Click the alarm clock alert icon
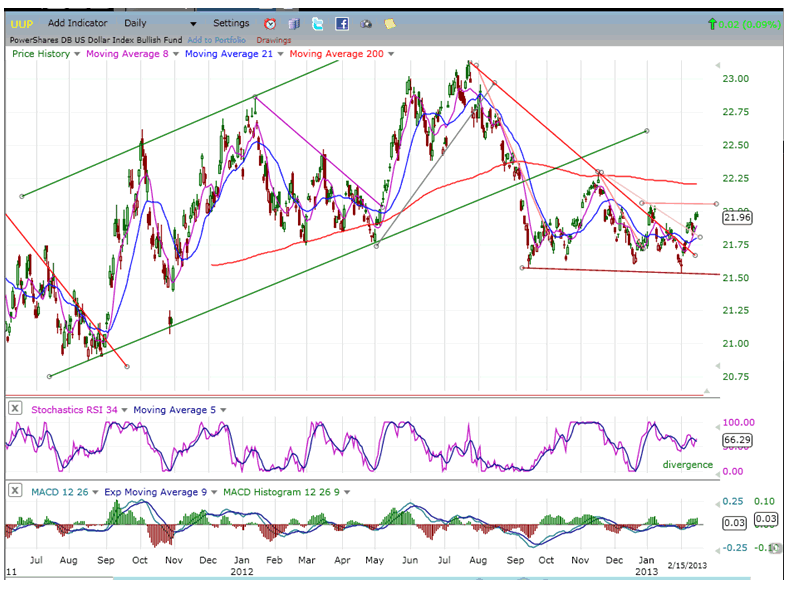The height and width of the screenshot is (594, 789). point(271,23)
